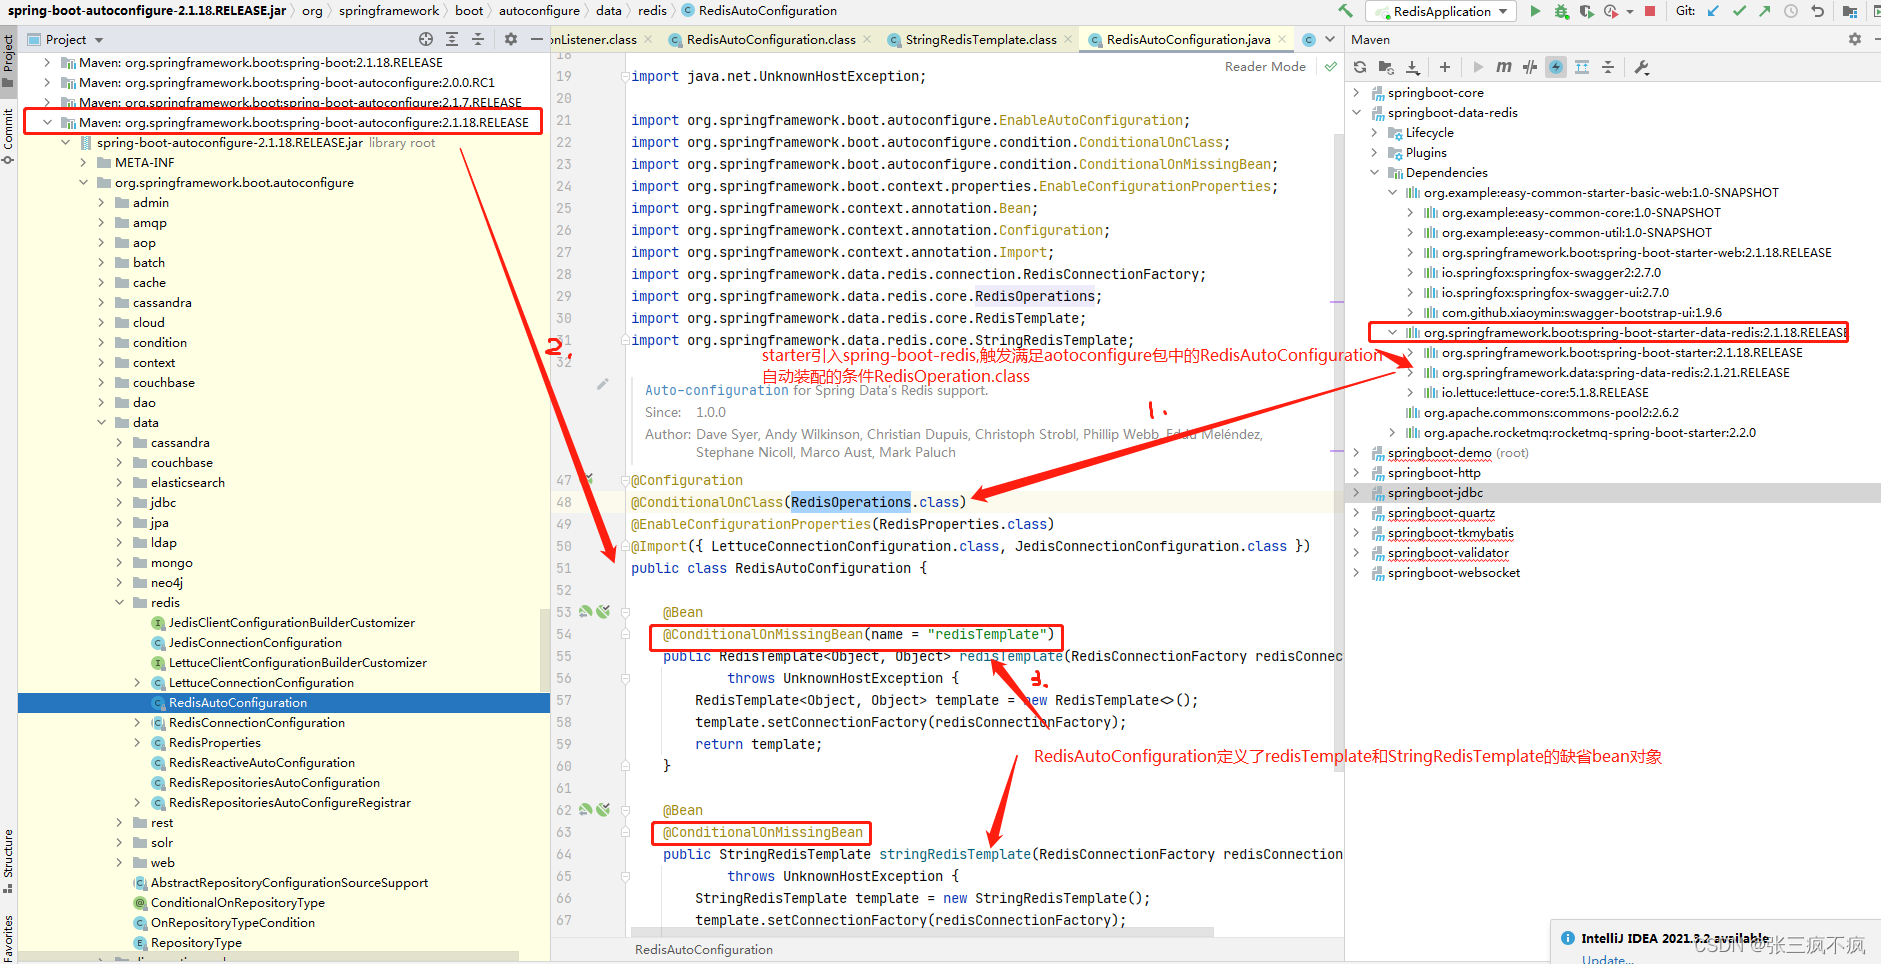This screenshot has width=1881, height=964.
Task: Expand the springboot-jdbc Maven module
Action: click(1356, 492)
